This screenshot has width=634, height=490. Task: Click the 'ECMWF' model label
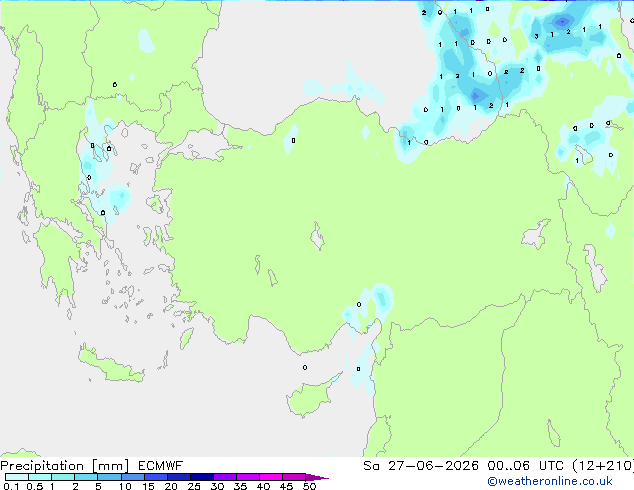[161, 466]
